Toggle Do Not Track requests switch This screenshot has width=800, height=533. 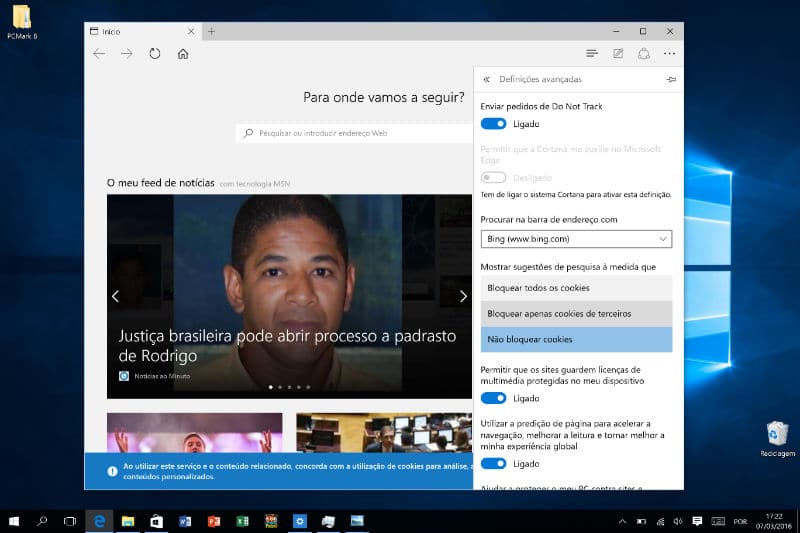coord(493,124)
